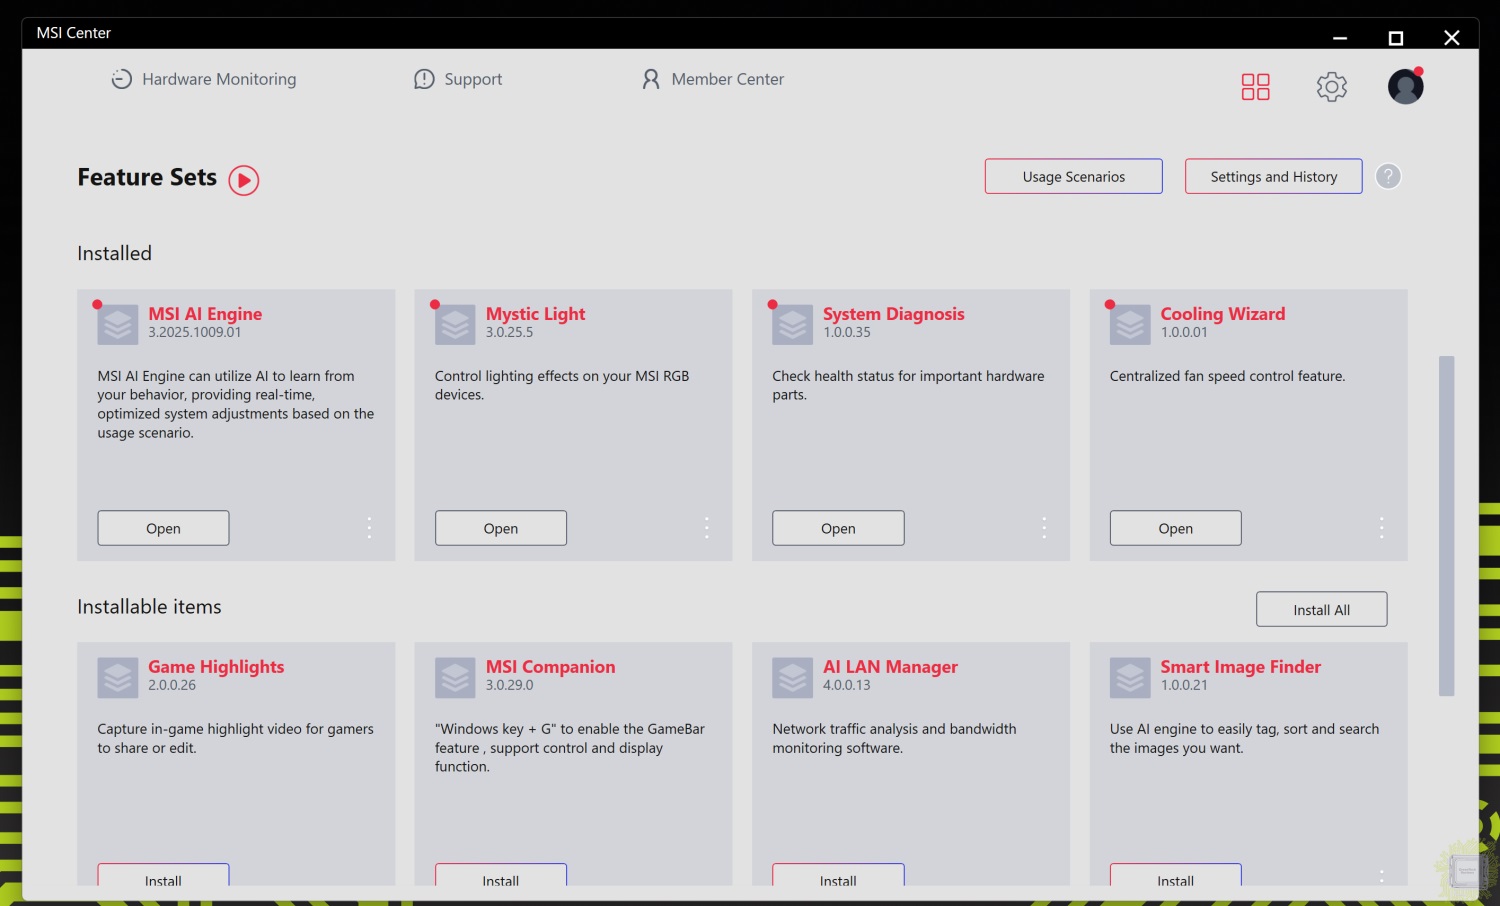
Task: Click the question mark help icon
Action: tap(1387, 177)
